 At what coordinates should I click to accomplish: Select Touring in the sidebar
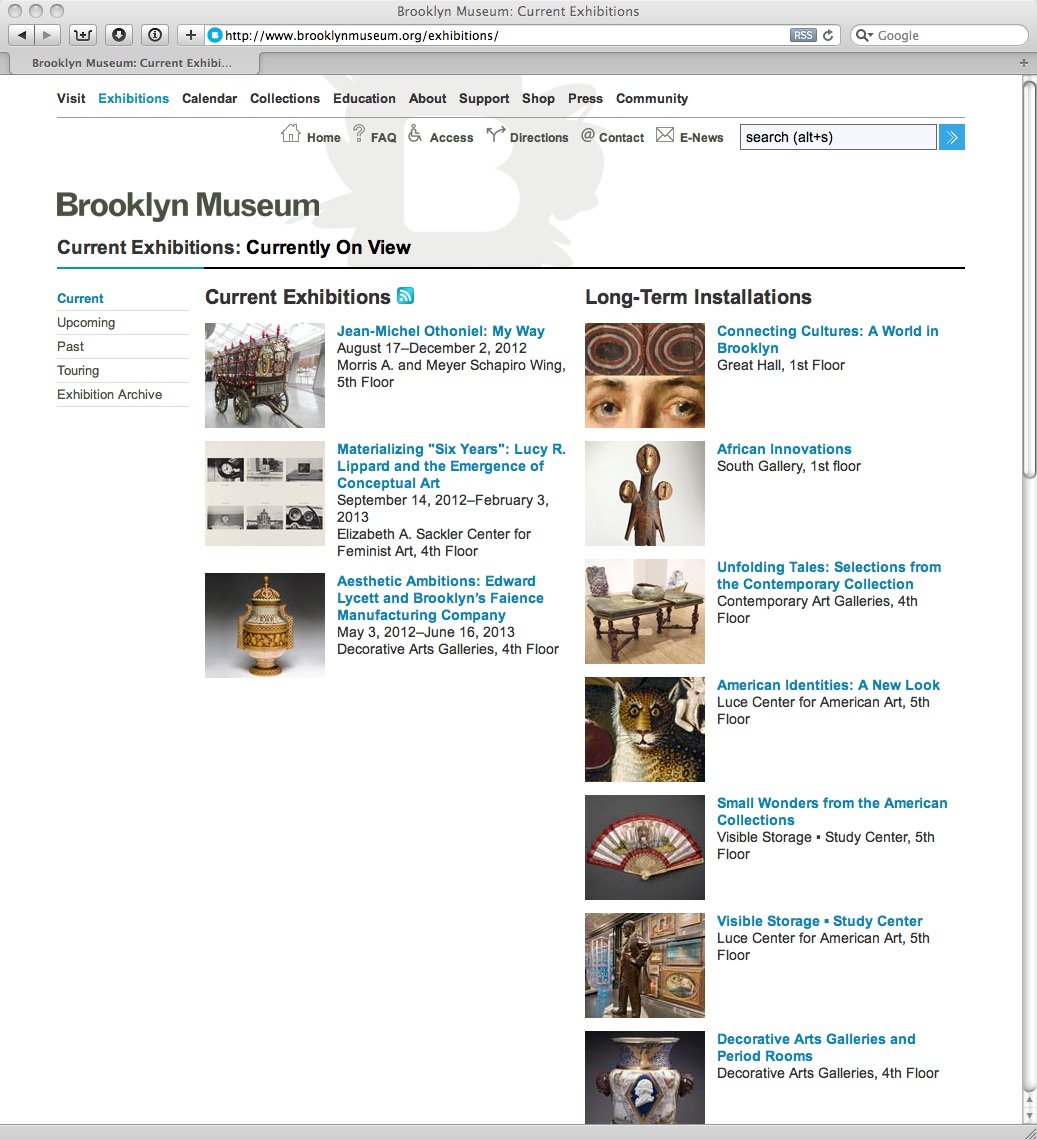78,370
